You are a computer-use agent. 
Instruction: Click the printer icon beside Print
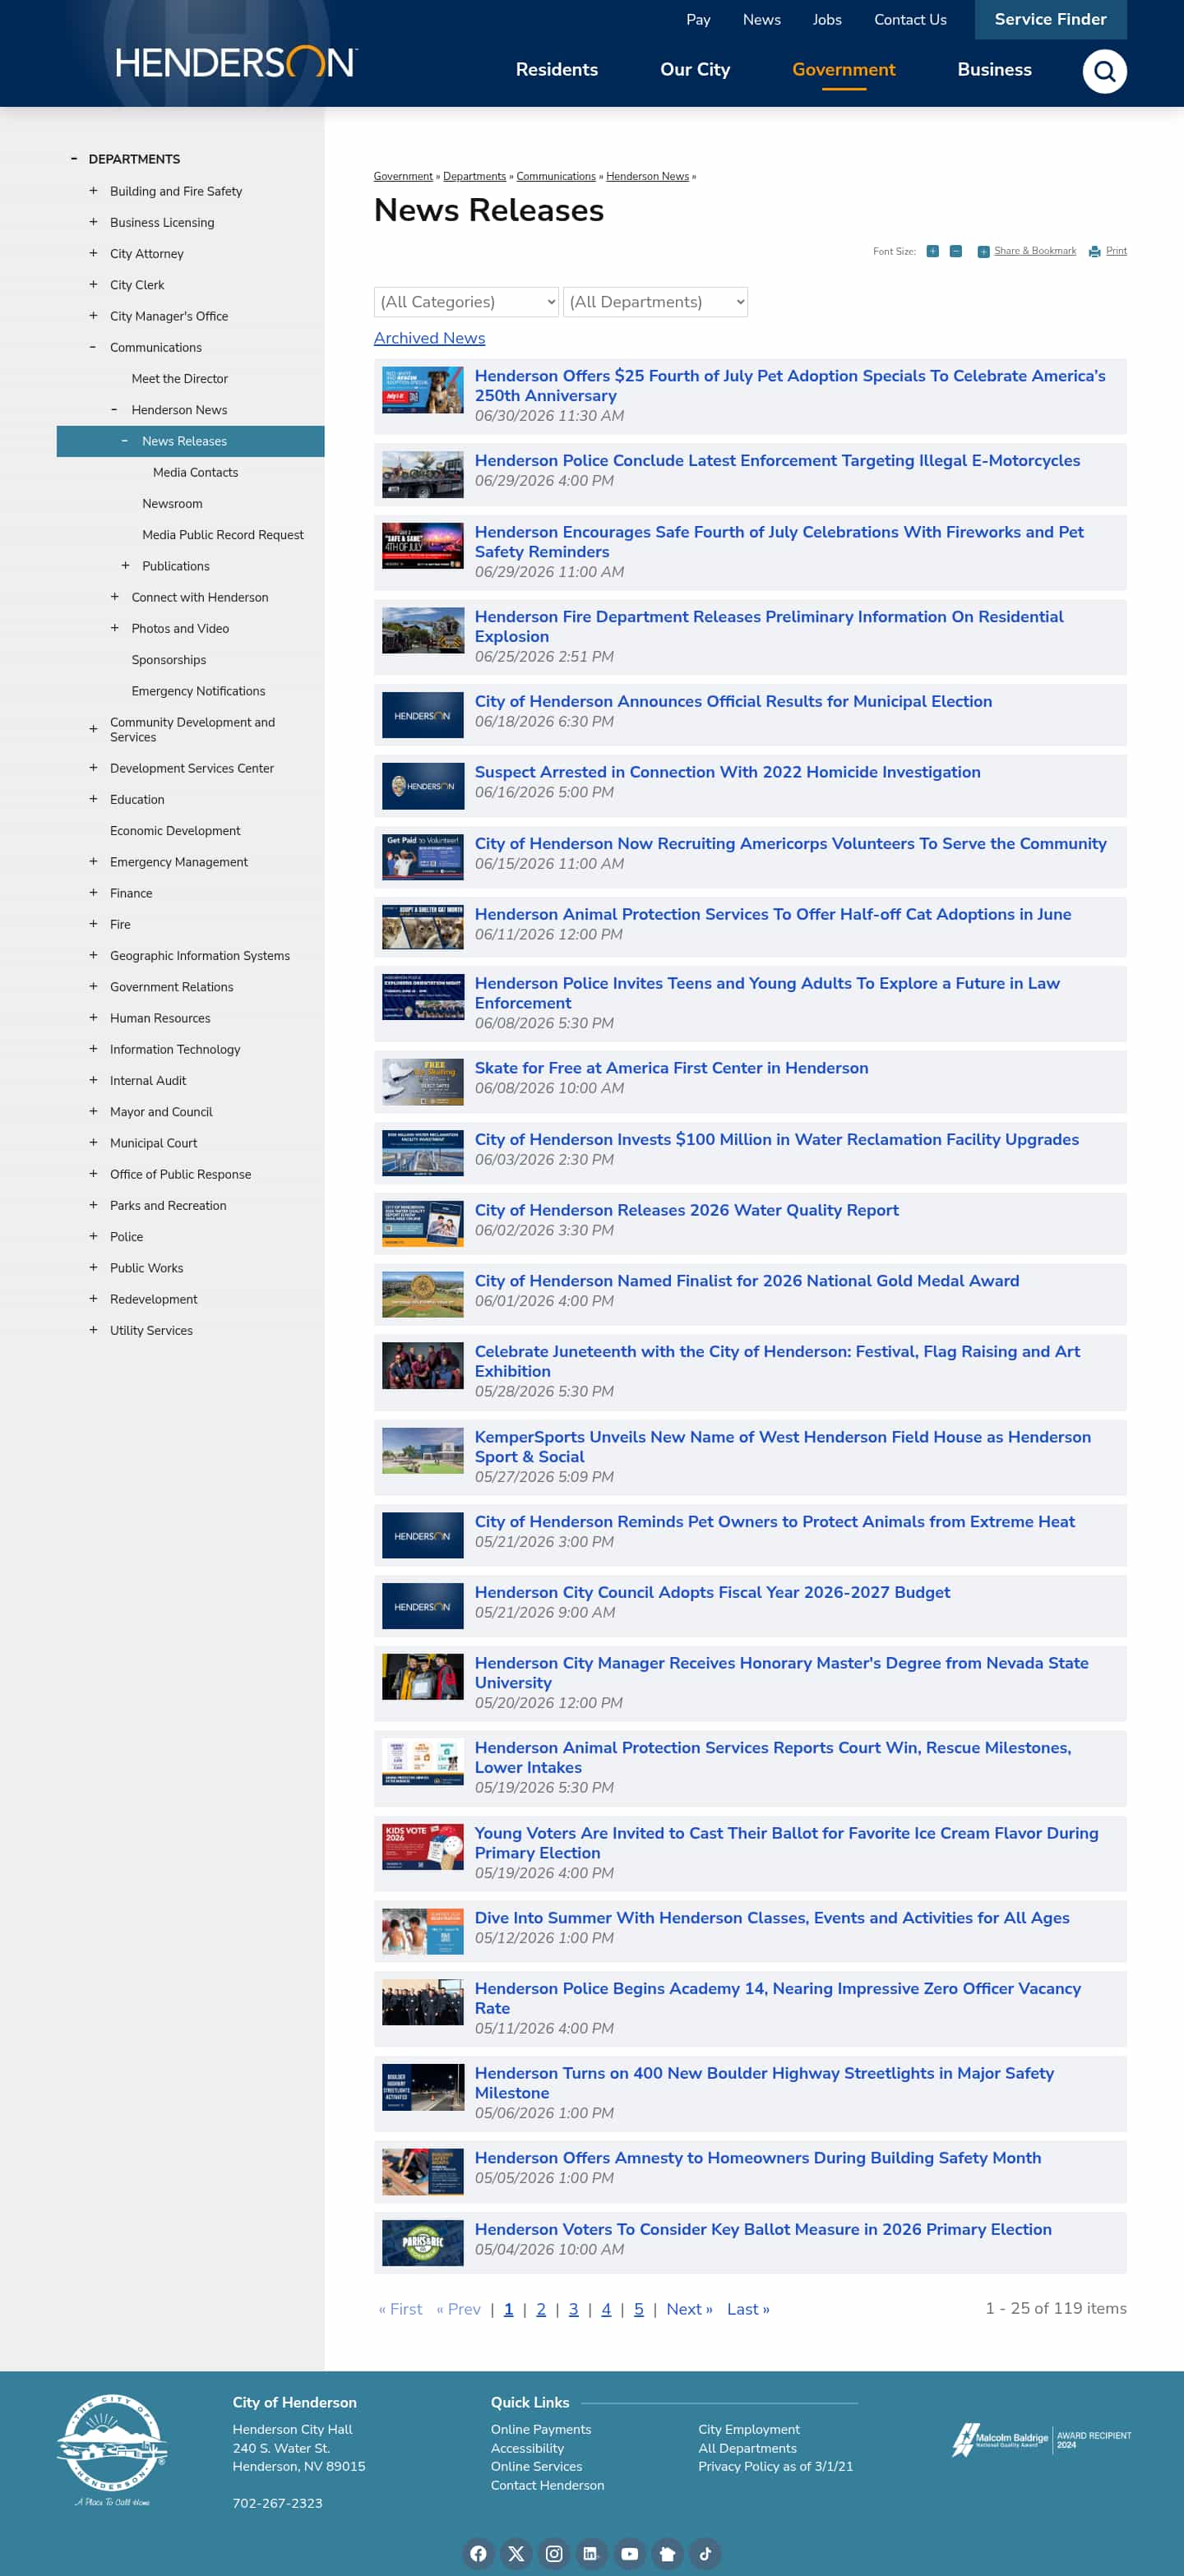click(1094, 251)
